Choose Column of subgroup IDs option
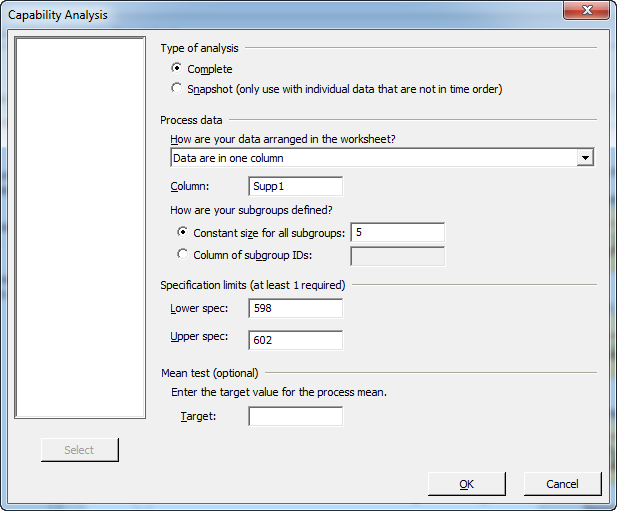Screen dimensions: 617x511 [x=182, y=254]
